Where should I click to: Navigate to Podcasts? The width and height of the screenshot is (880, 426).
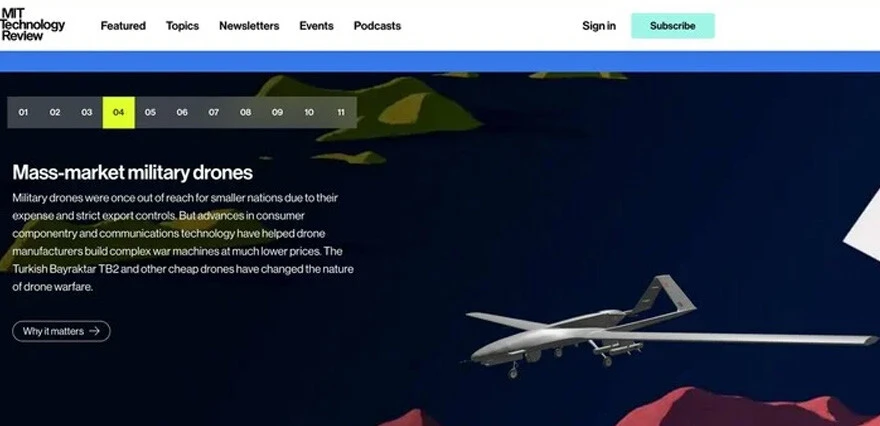pyautogui.click(x=377, y=26)
